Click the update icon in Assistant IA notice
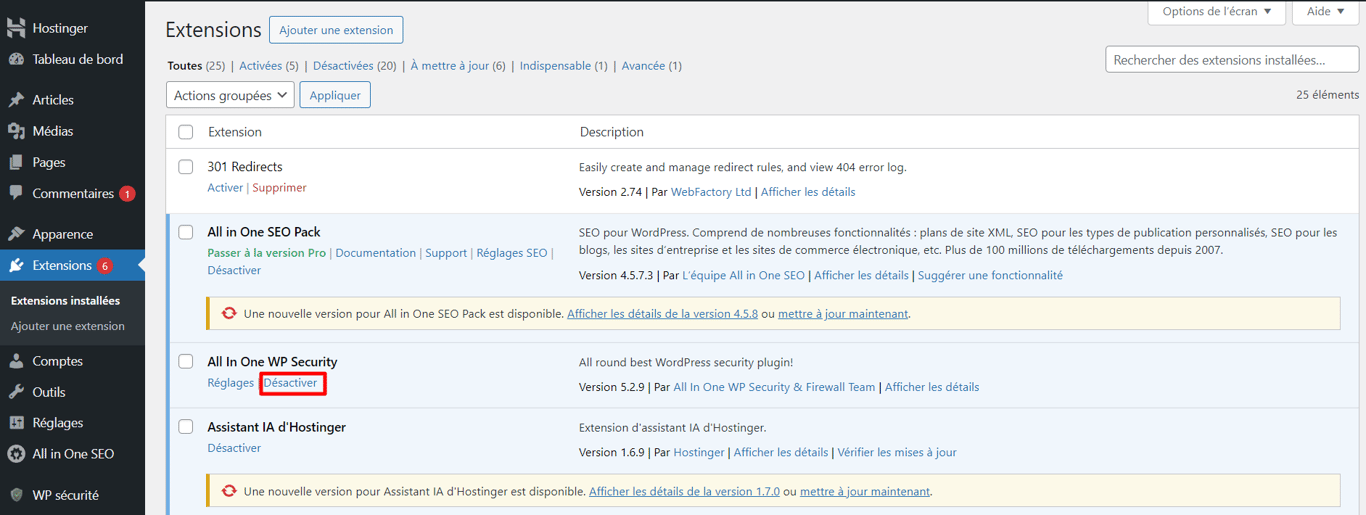 click(229, 491)
